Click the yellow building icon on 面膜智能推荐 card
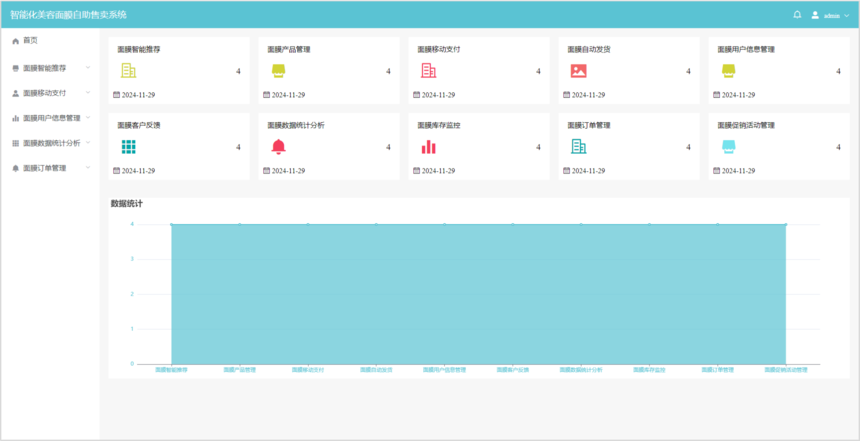The image size is (860, 441). (128, 71)
